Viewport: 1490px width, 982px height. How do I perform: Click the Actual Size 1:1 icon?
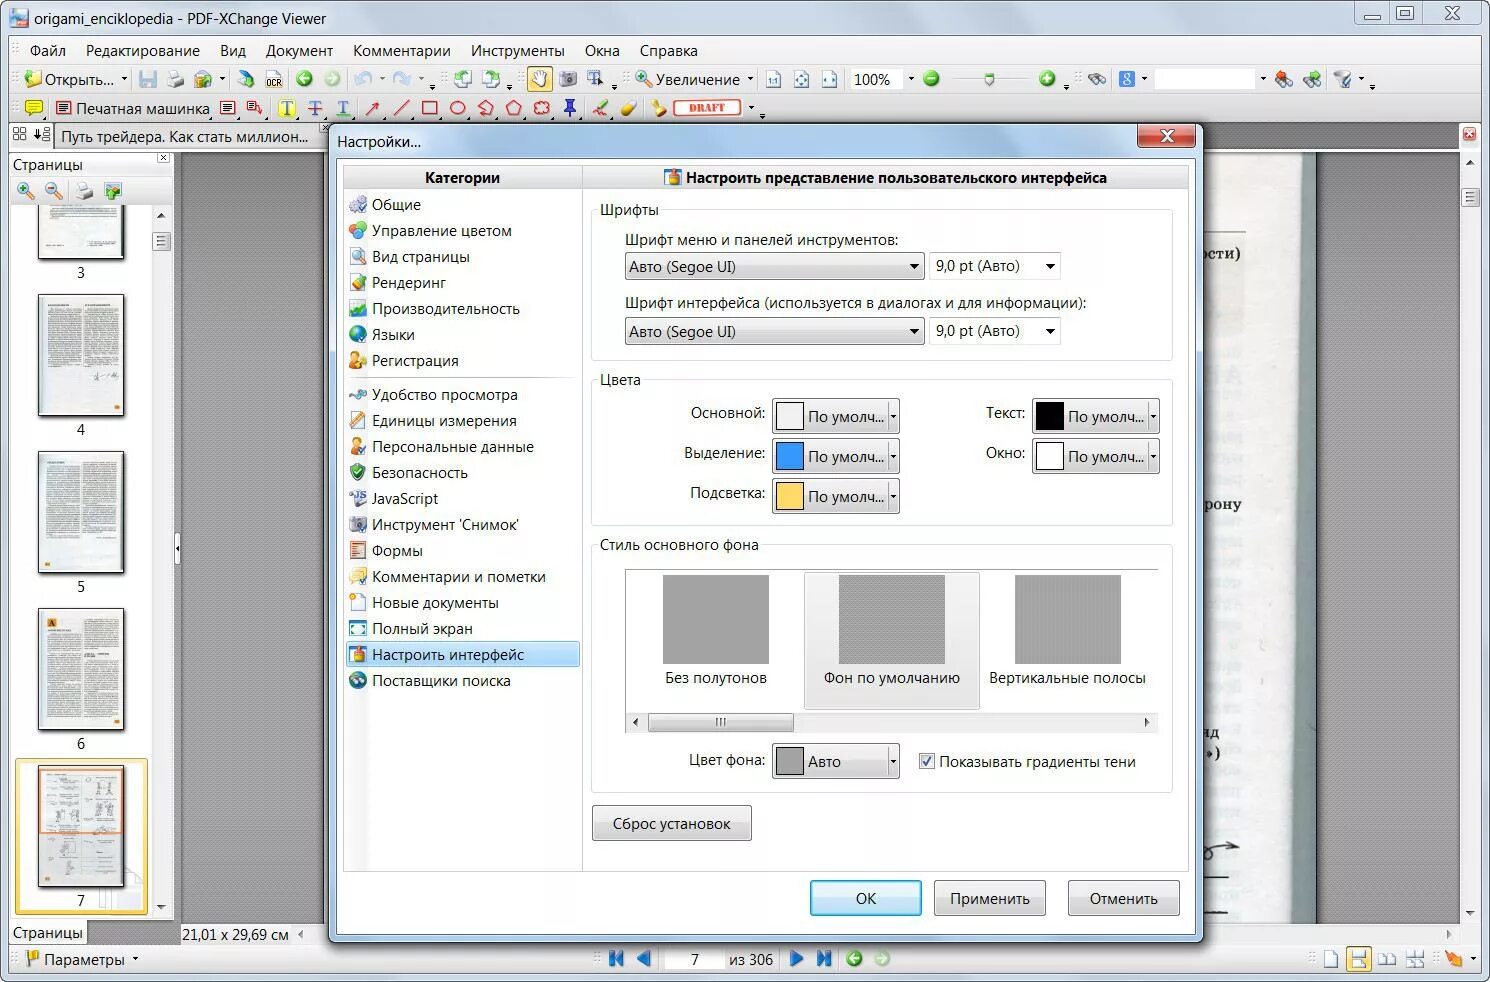point(773,79)
